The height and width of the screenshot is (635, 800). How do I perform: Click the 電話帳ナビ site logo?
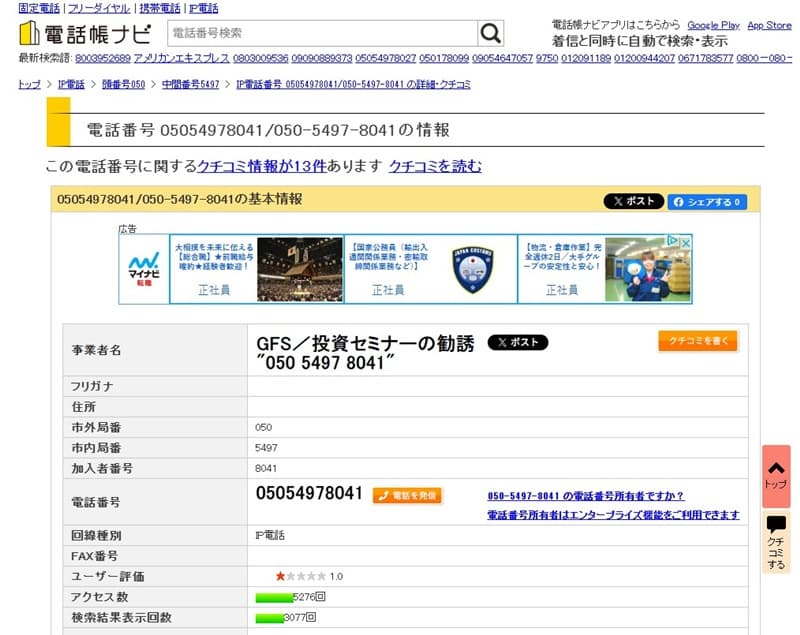tap(85, 33)
